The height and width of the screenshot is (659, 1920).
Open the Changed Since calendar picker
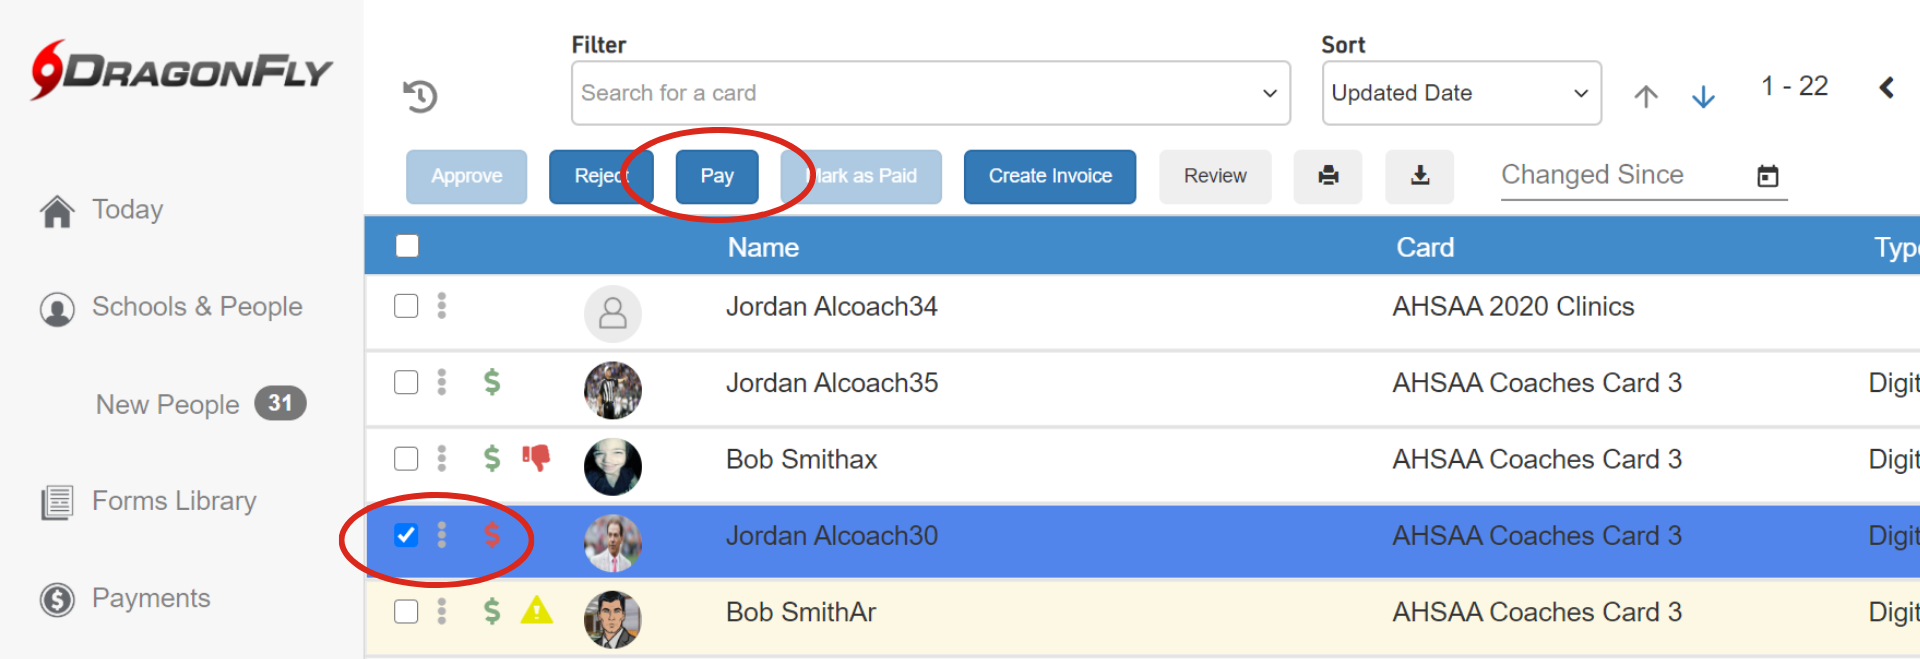(1767, 176)
